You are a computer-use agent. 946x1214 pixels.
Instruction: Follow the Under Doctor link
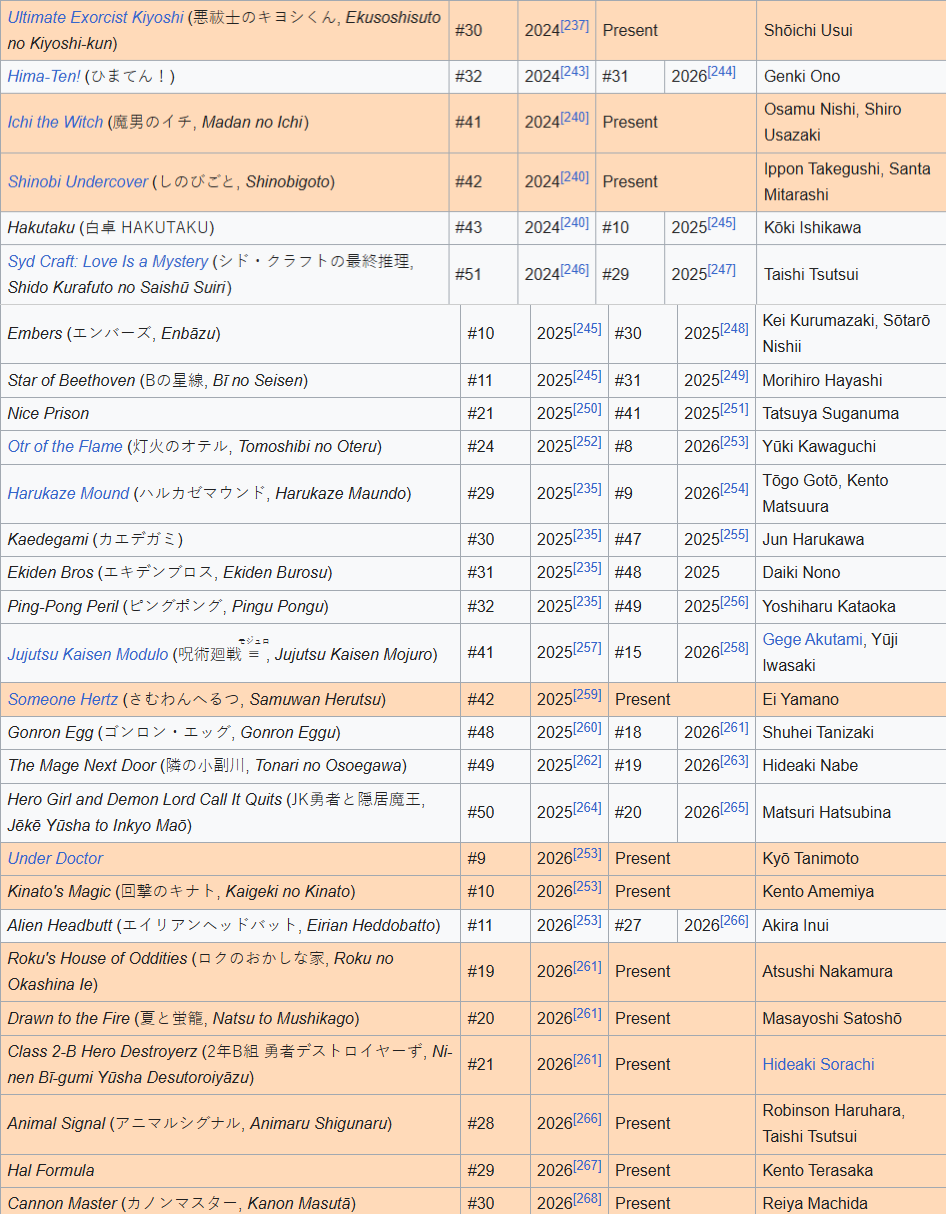(x=55, y=858)
